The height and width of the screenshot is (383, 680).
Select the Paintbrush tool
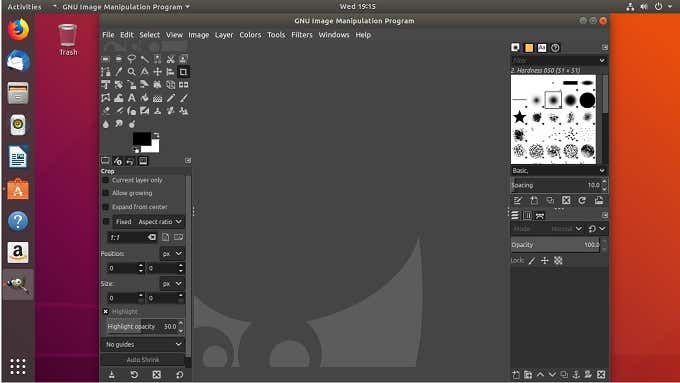pyautogui.click(x=183, y=98)
